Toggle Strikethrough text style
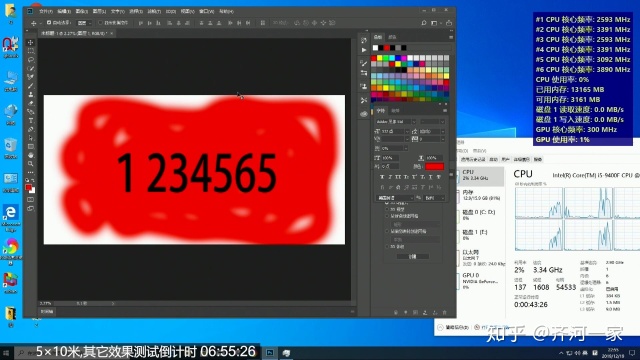This screenshot has height=360, width=640. pos(438,177)
